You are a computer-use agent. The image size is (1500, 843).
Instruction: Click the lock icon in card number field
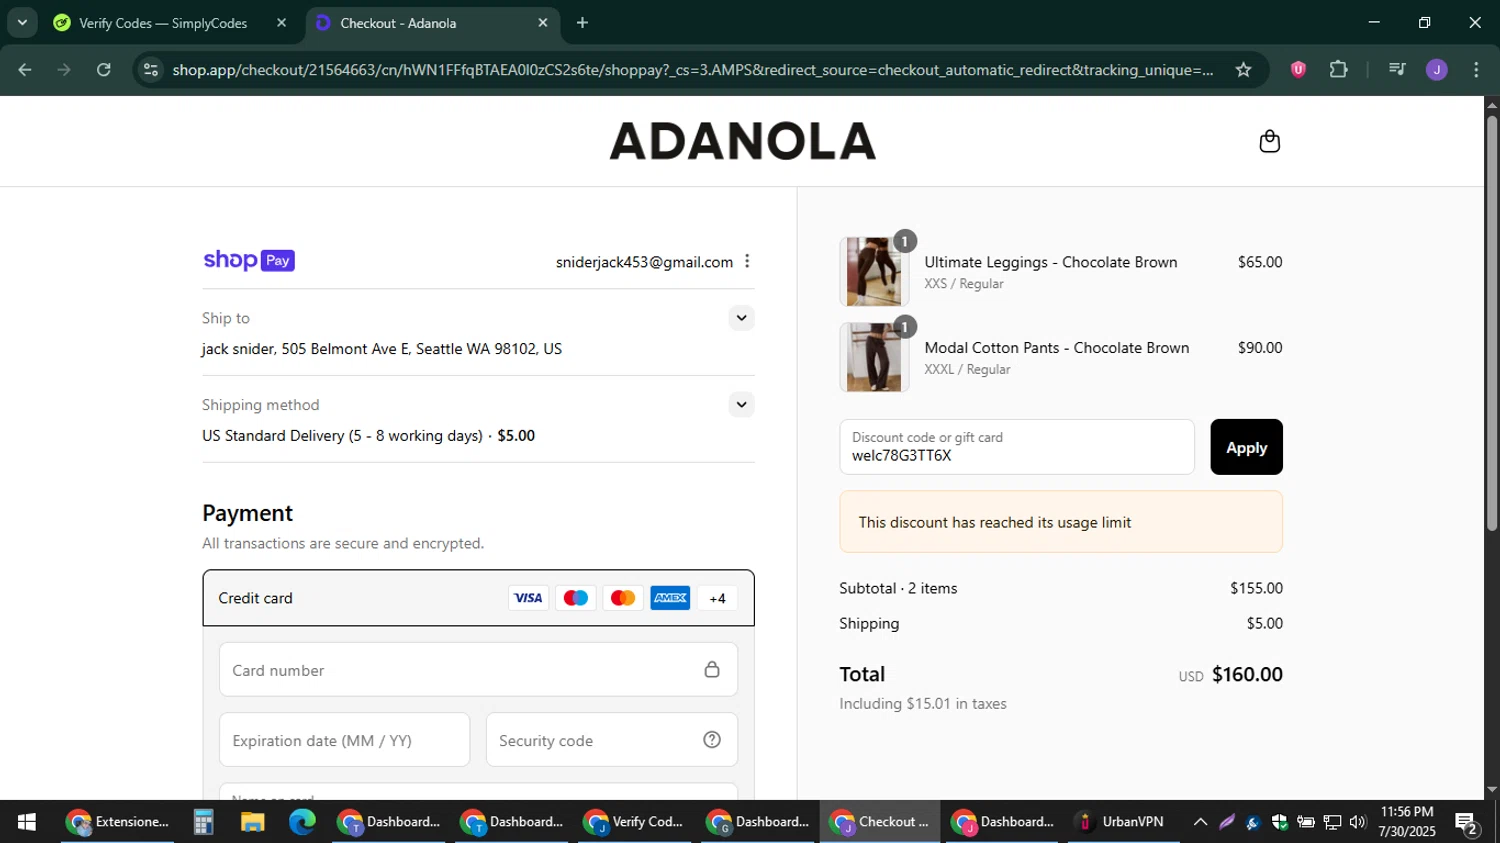[x=712, y=669]
